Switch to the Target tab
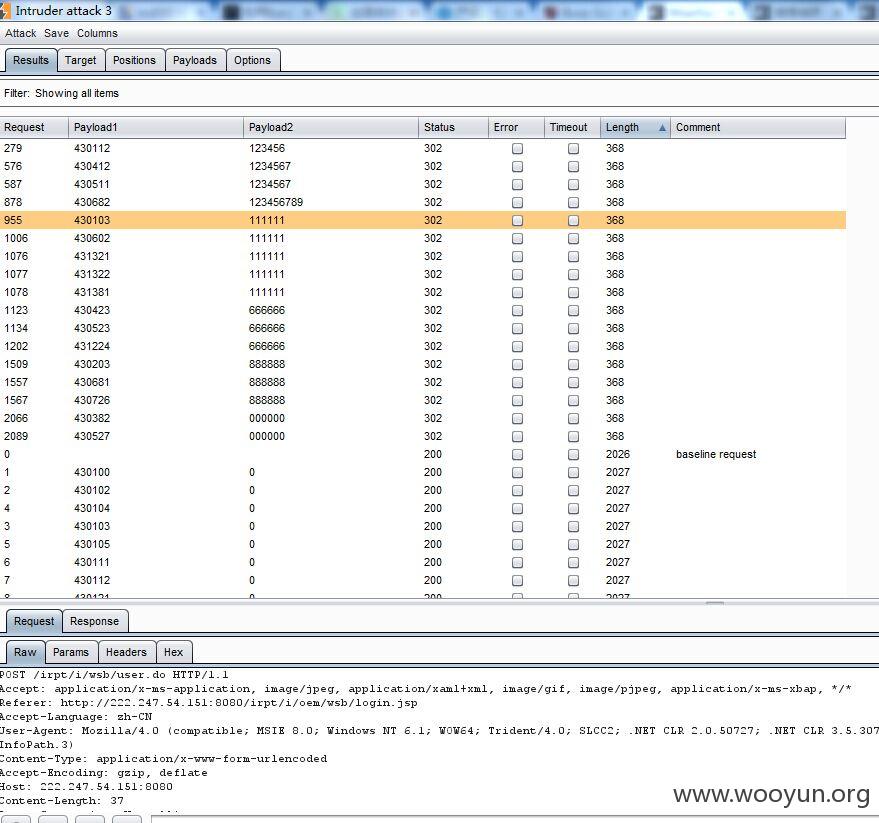This screenshot has height=823, width=879. tap(80, 60)
